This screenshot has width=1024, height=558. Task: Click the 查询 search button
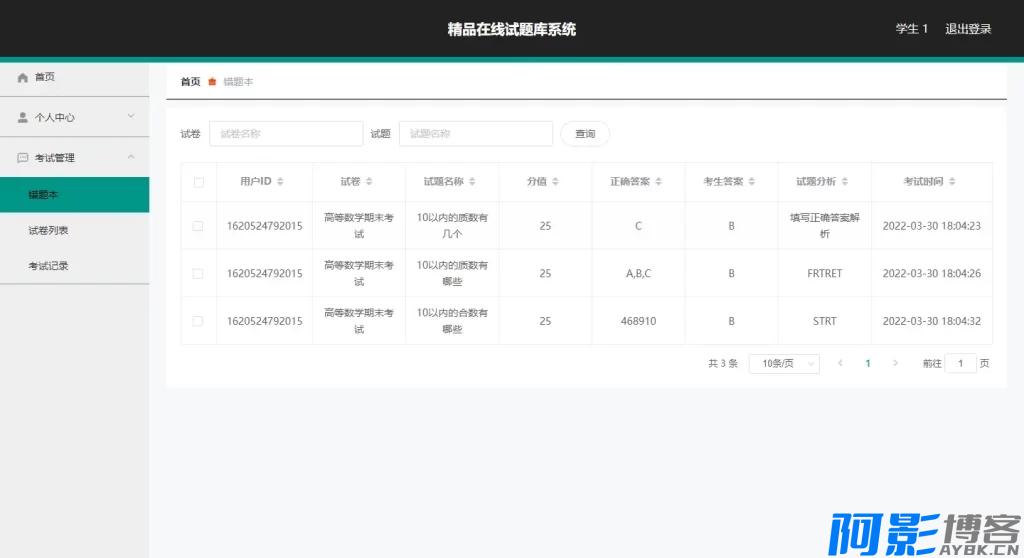pyautogui.click(x=585, y=134)
